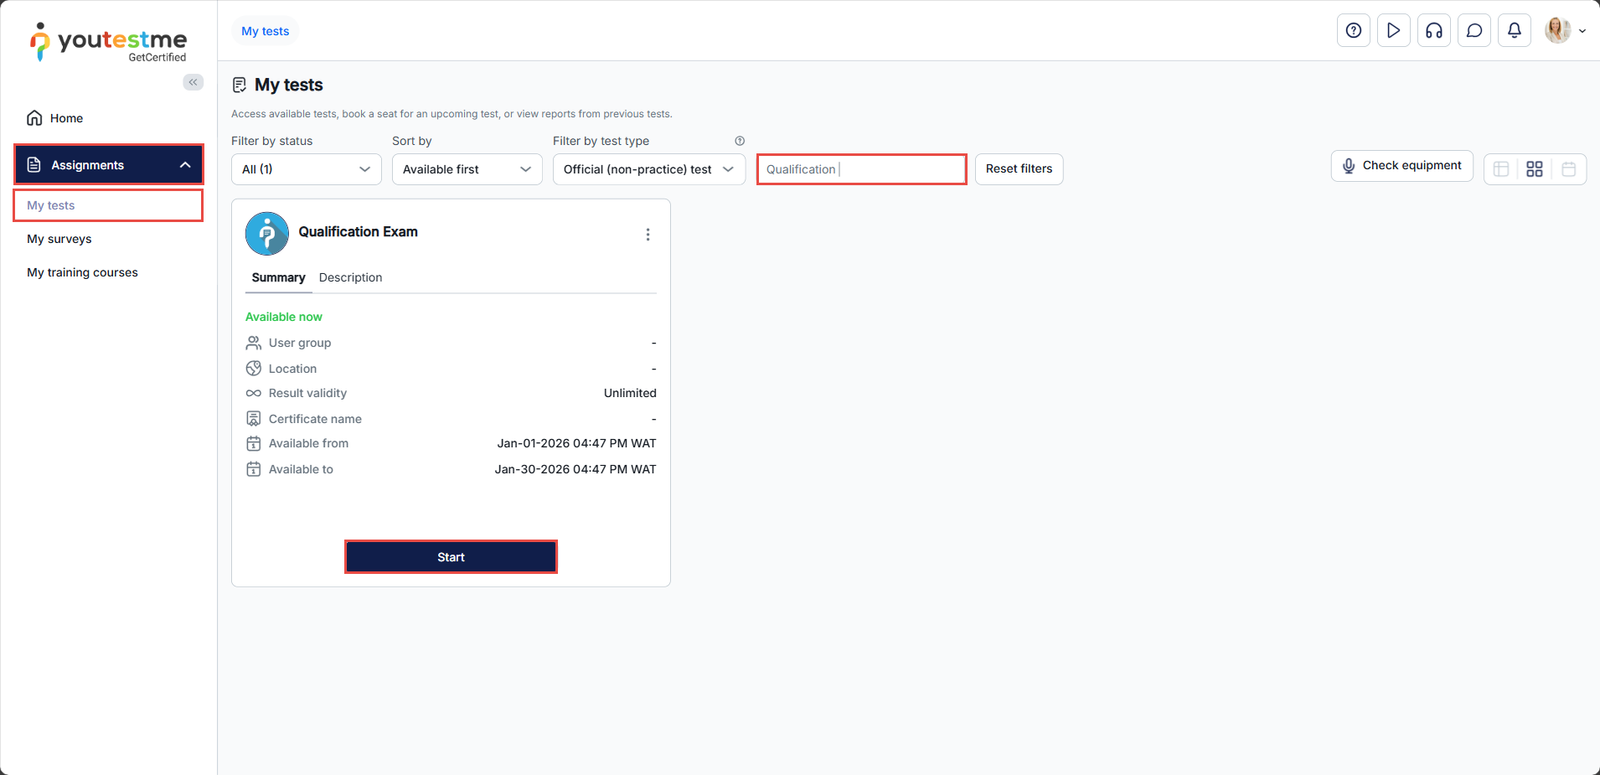Click the filter by test type info icon
Screen dimensions: 1600x775
pos(740,141)
